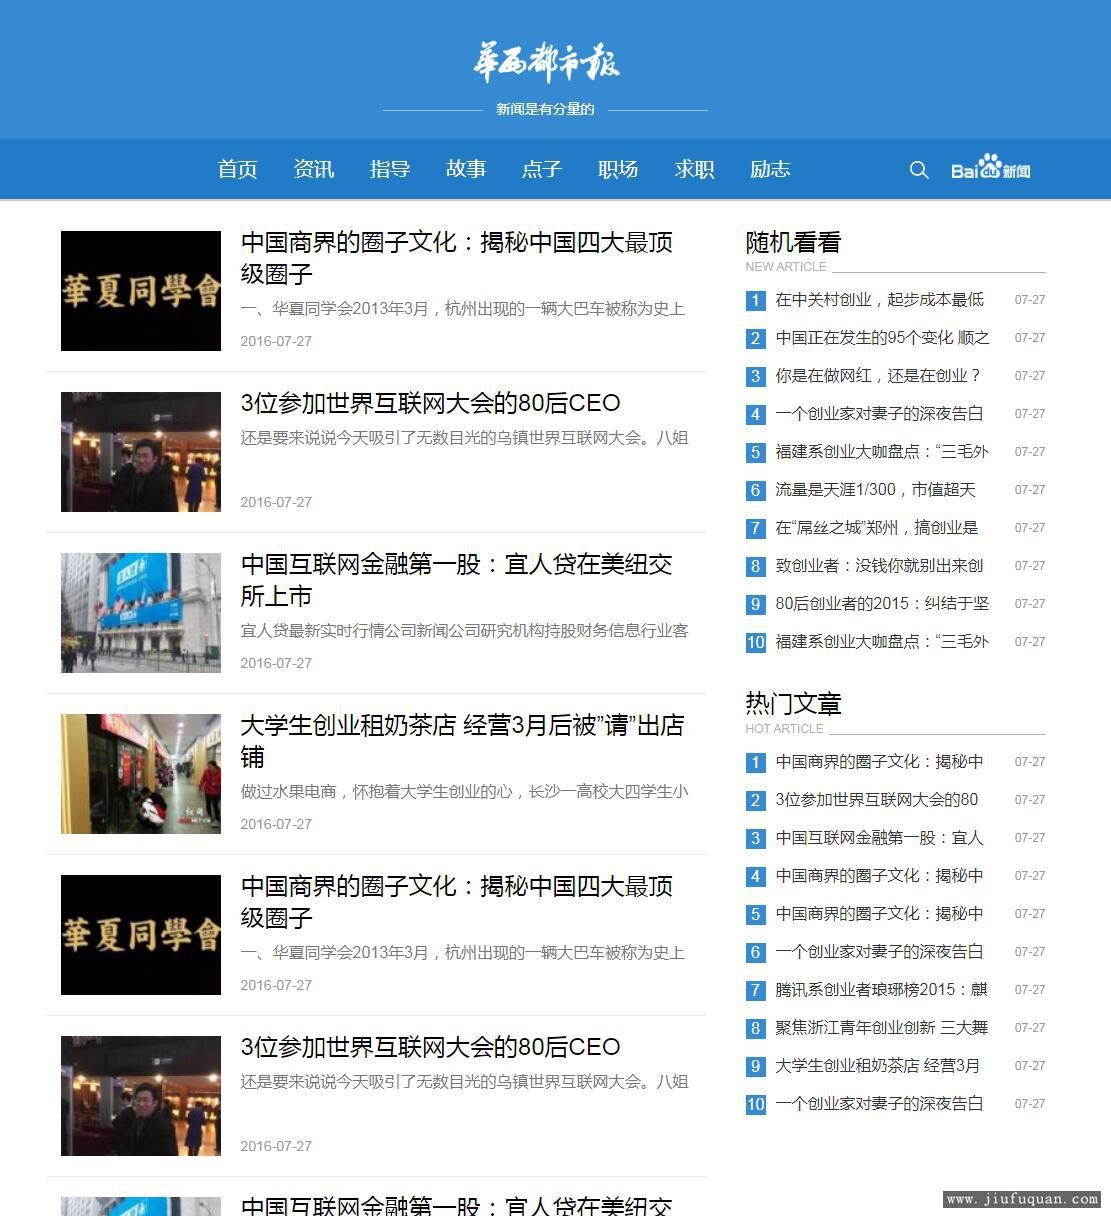The width and height of the screenshot is (1111, 1216).
Task: Open random article 你是在做网红，还是在创业？
Action: pos(878,375)
